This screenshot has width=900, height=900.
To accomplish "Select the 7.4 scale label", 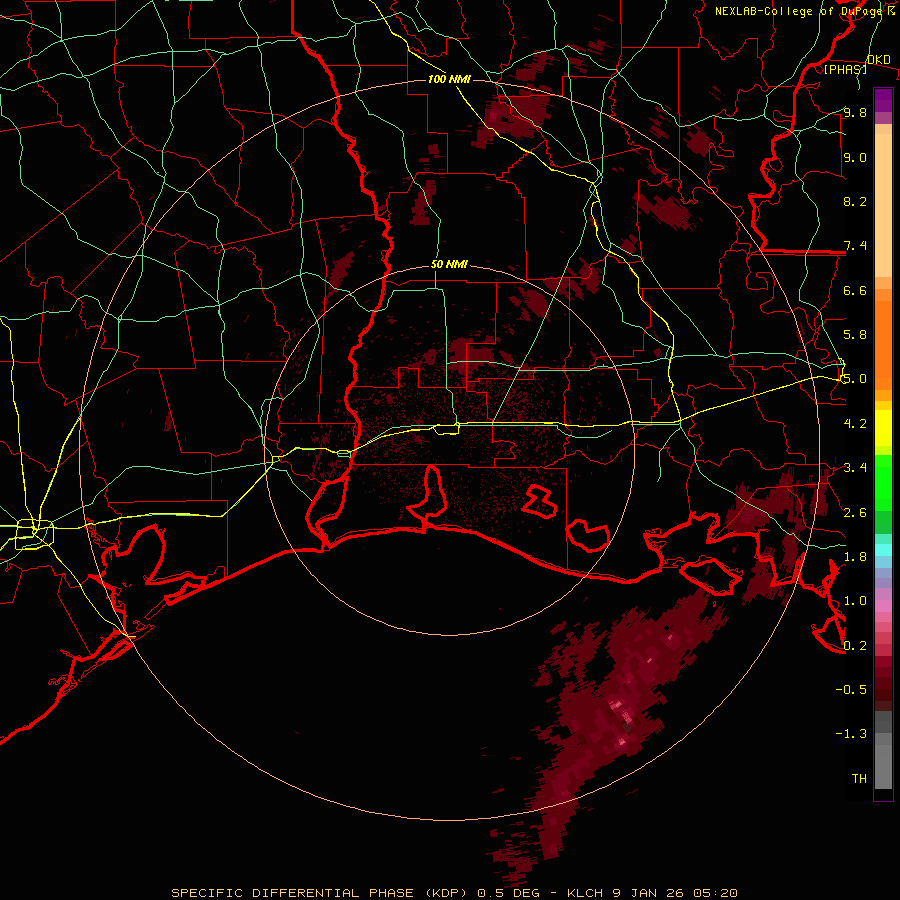I will (x=855, y=246).
